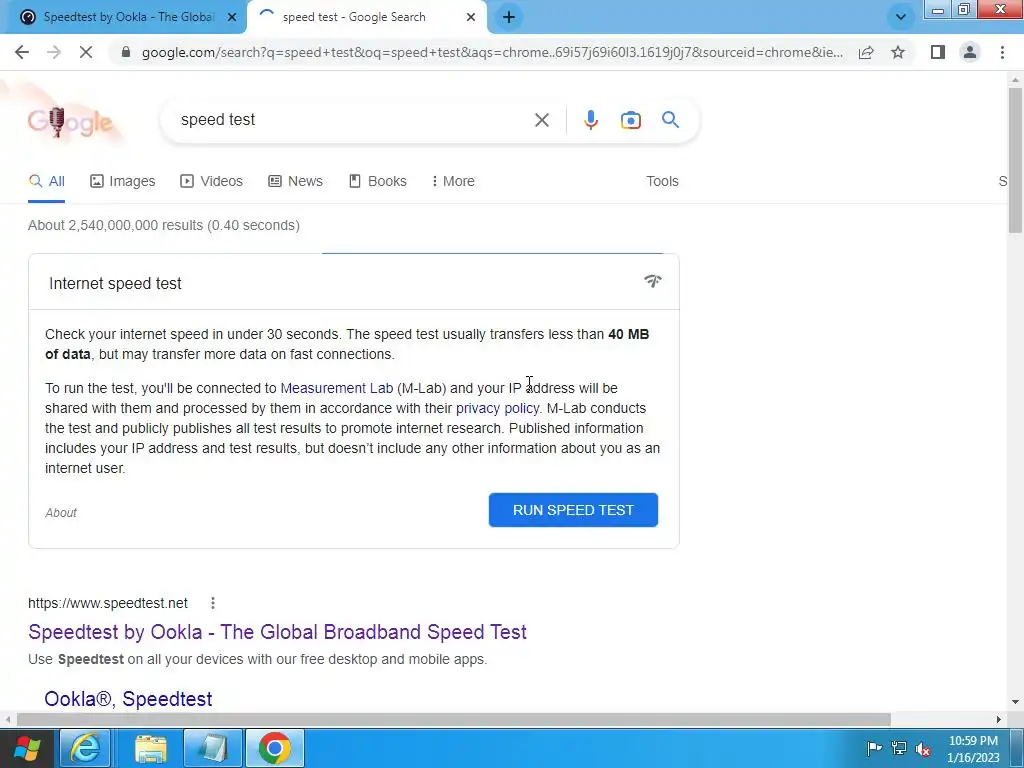Share this page icon in address bar

tap(866, 52)
